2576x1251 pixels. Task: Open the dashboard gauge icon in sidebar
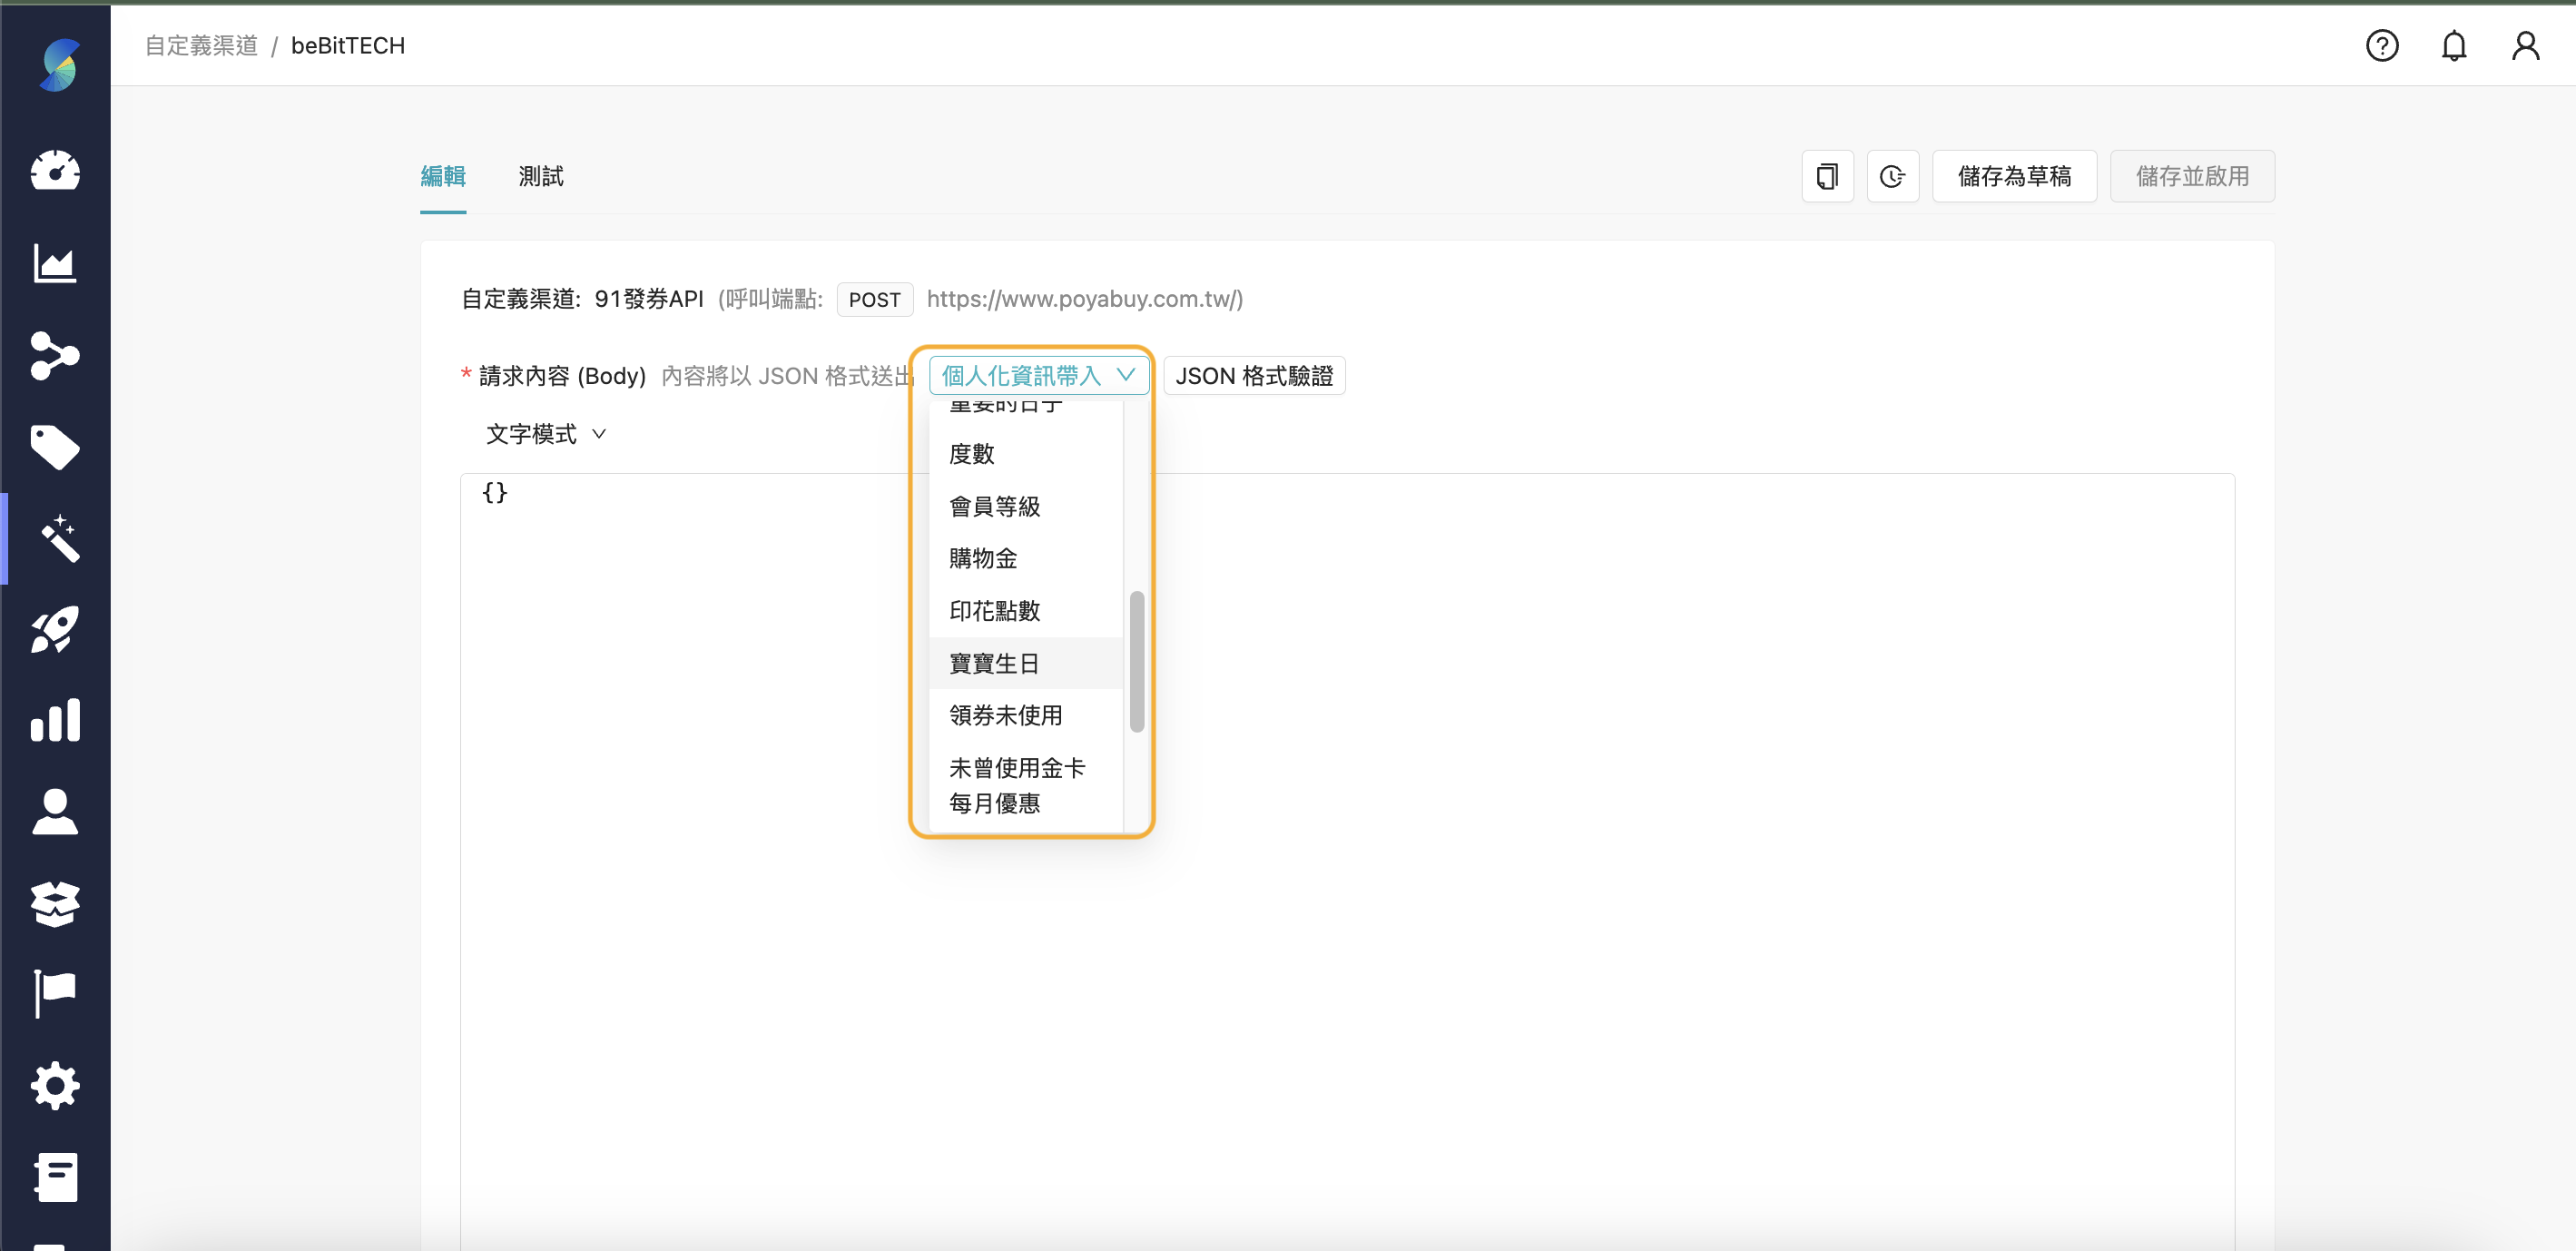(56, 171)
